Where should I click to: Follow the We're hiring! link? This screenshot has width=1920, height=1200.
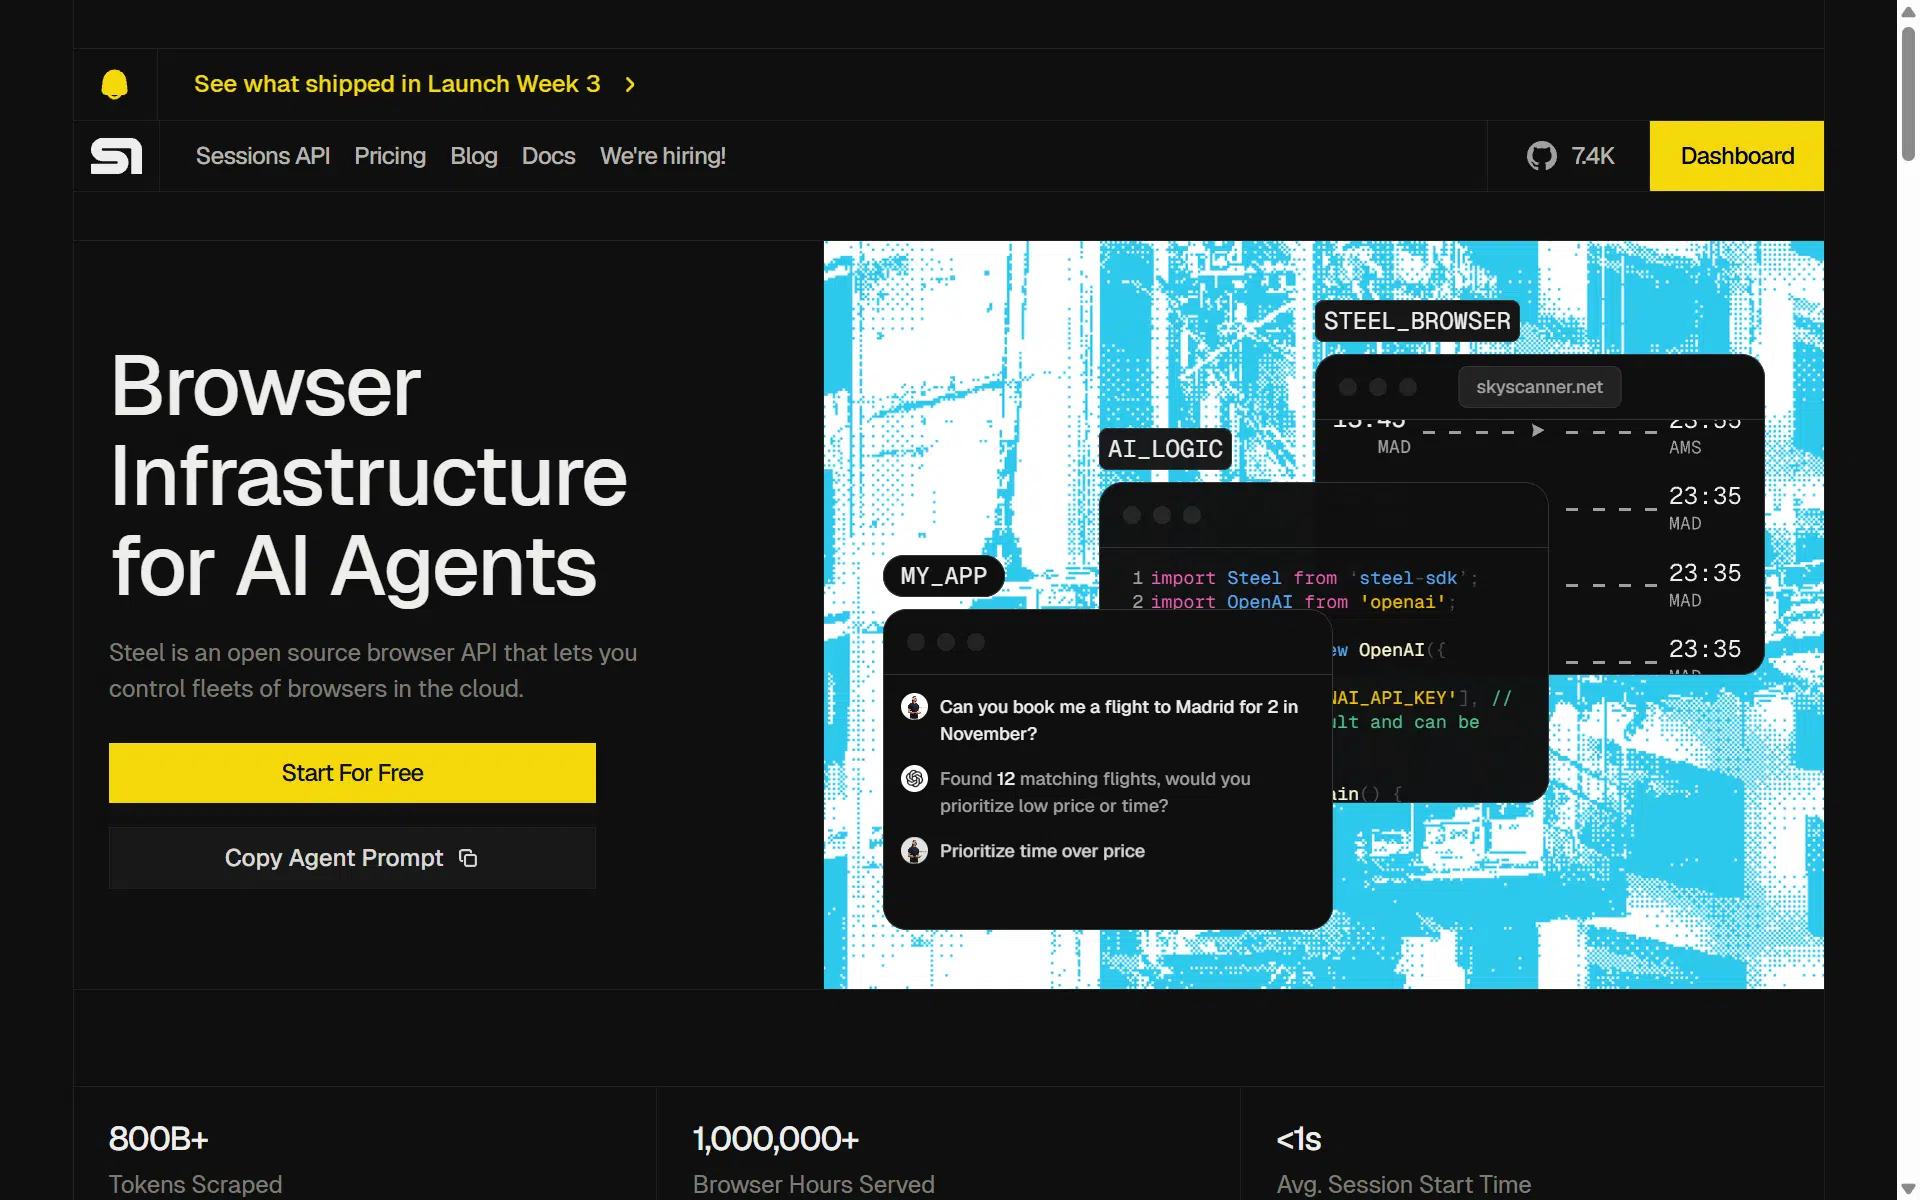pos(663,156)
